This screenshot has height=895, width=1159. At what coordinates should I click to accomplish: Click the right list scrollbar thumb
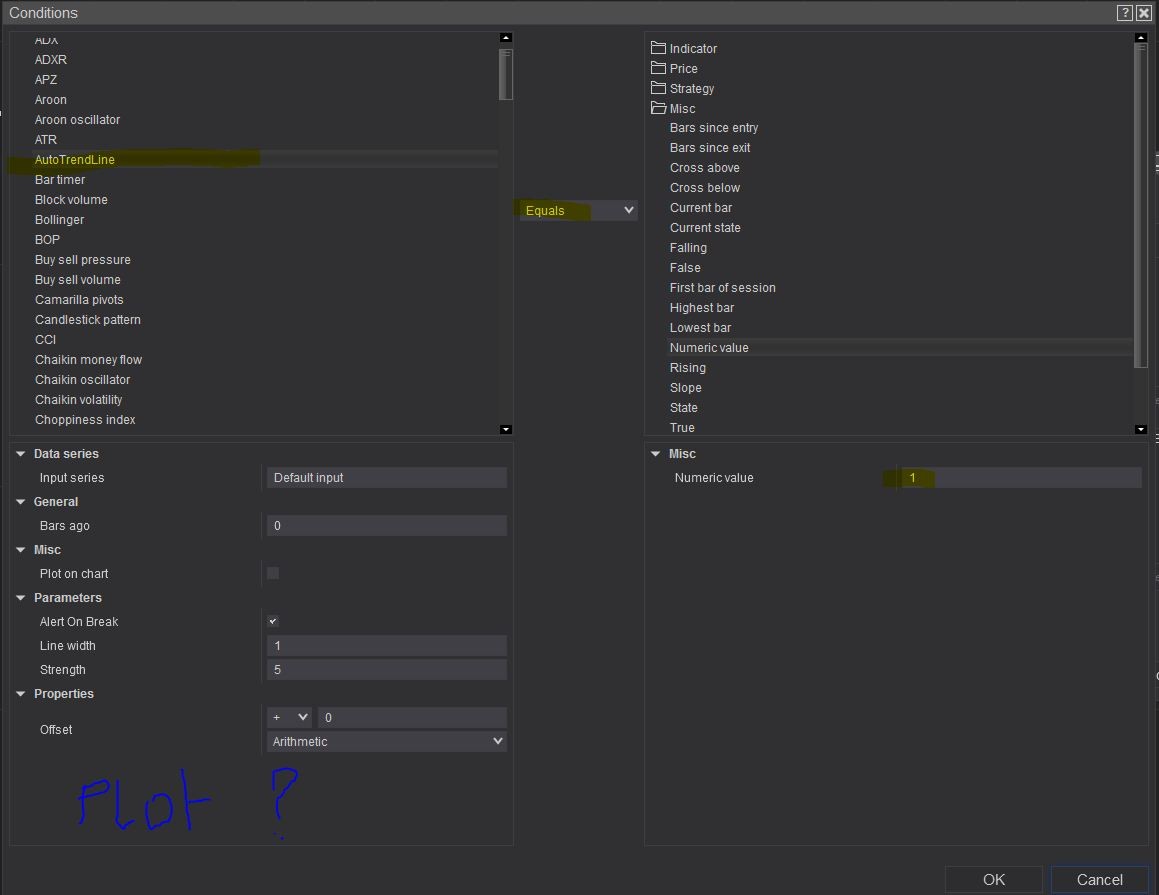(x=1141, y=205)
